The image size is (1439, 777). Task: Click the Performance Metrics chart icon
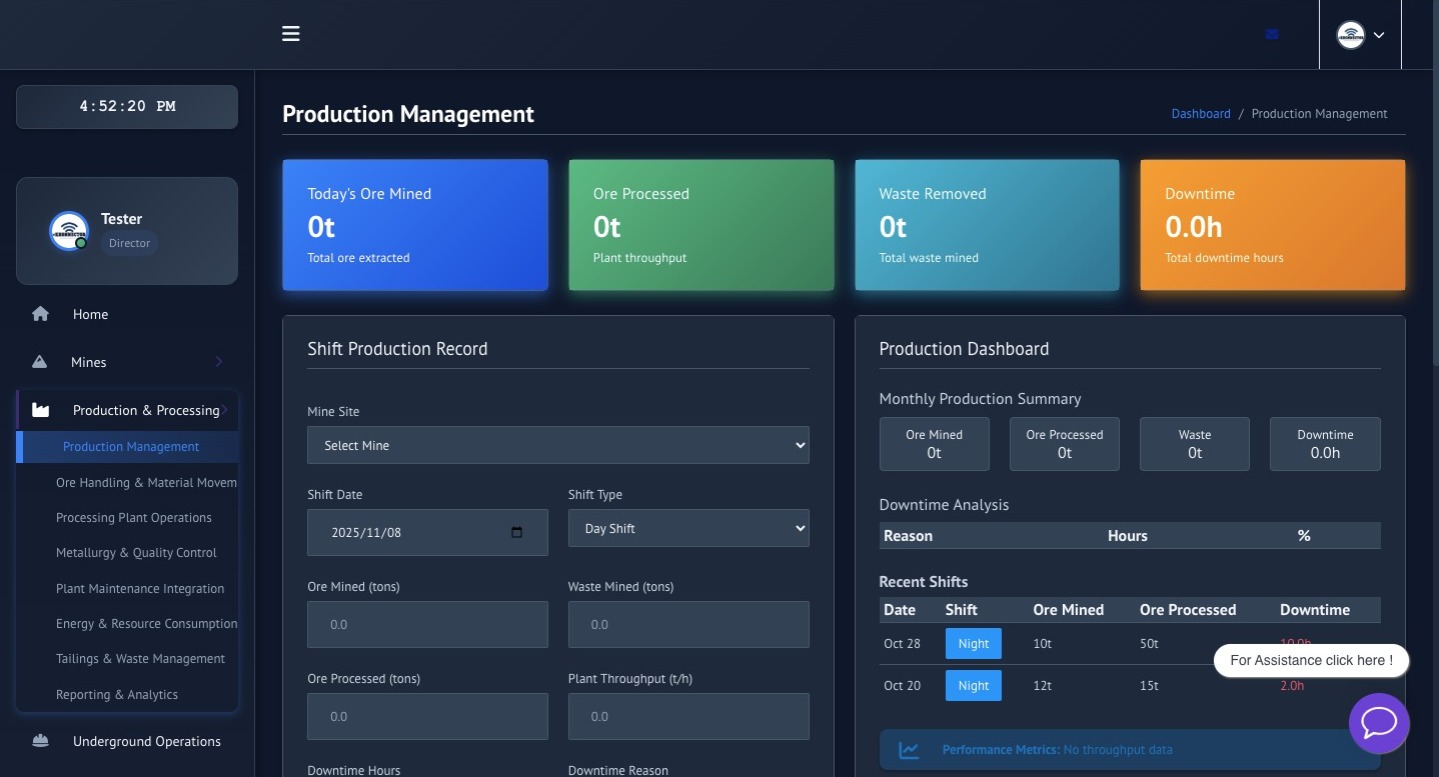pyautogui.click(x=908, y=749)
